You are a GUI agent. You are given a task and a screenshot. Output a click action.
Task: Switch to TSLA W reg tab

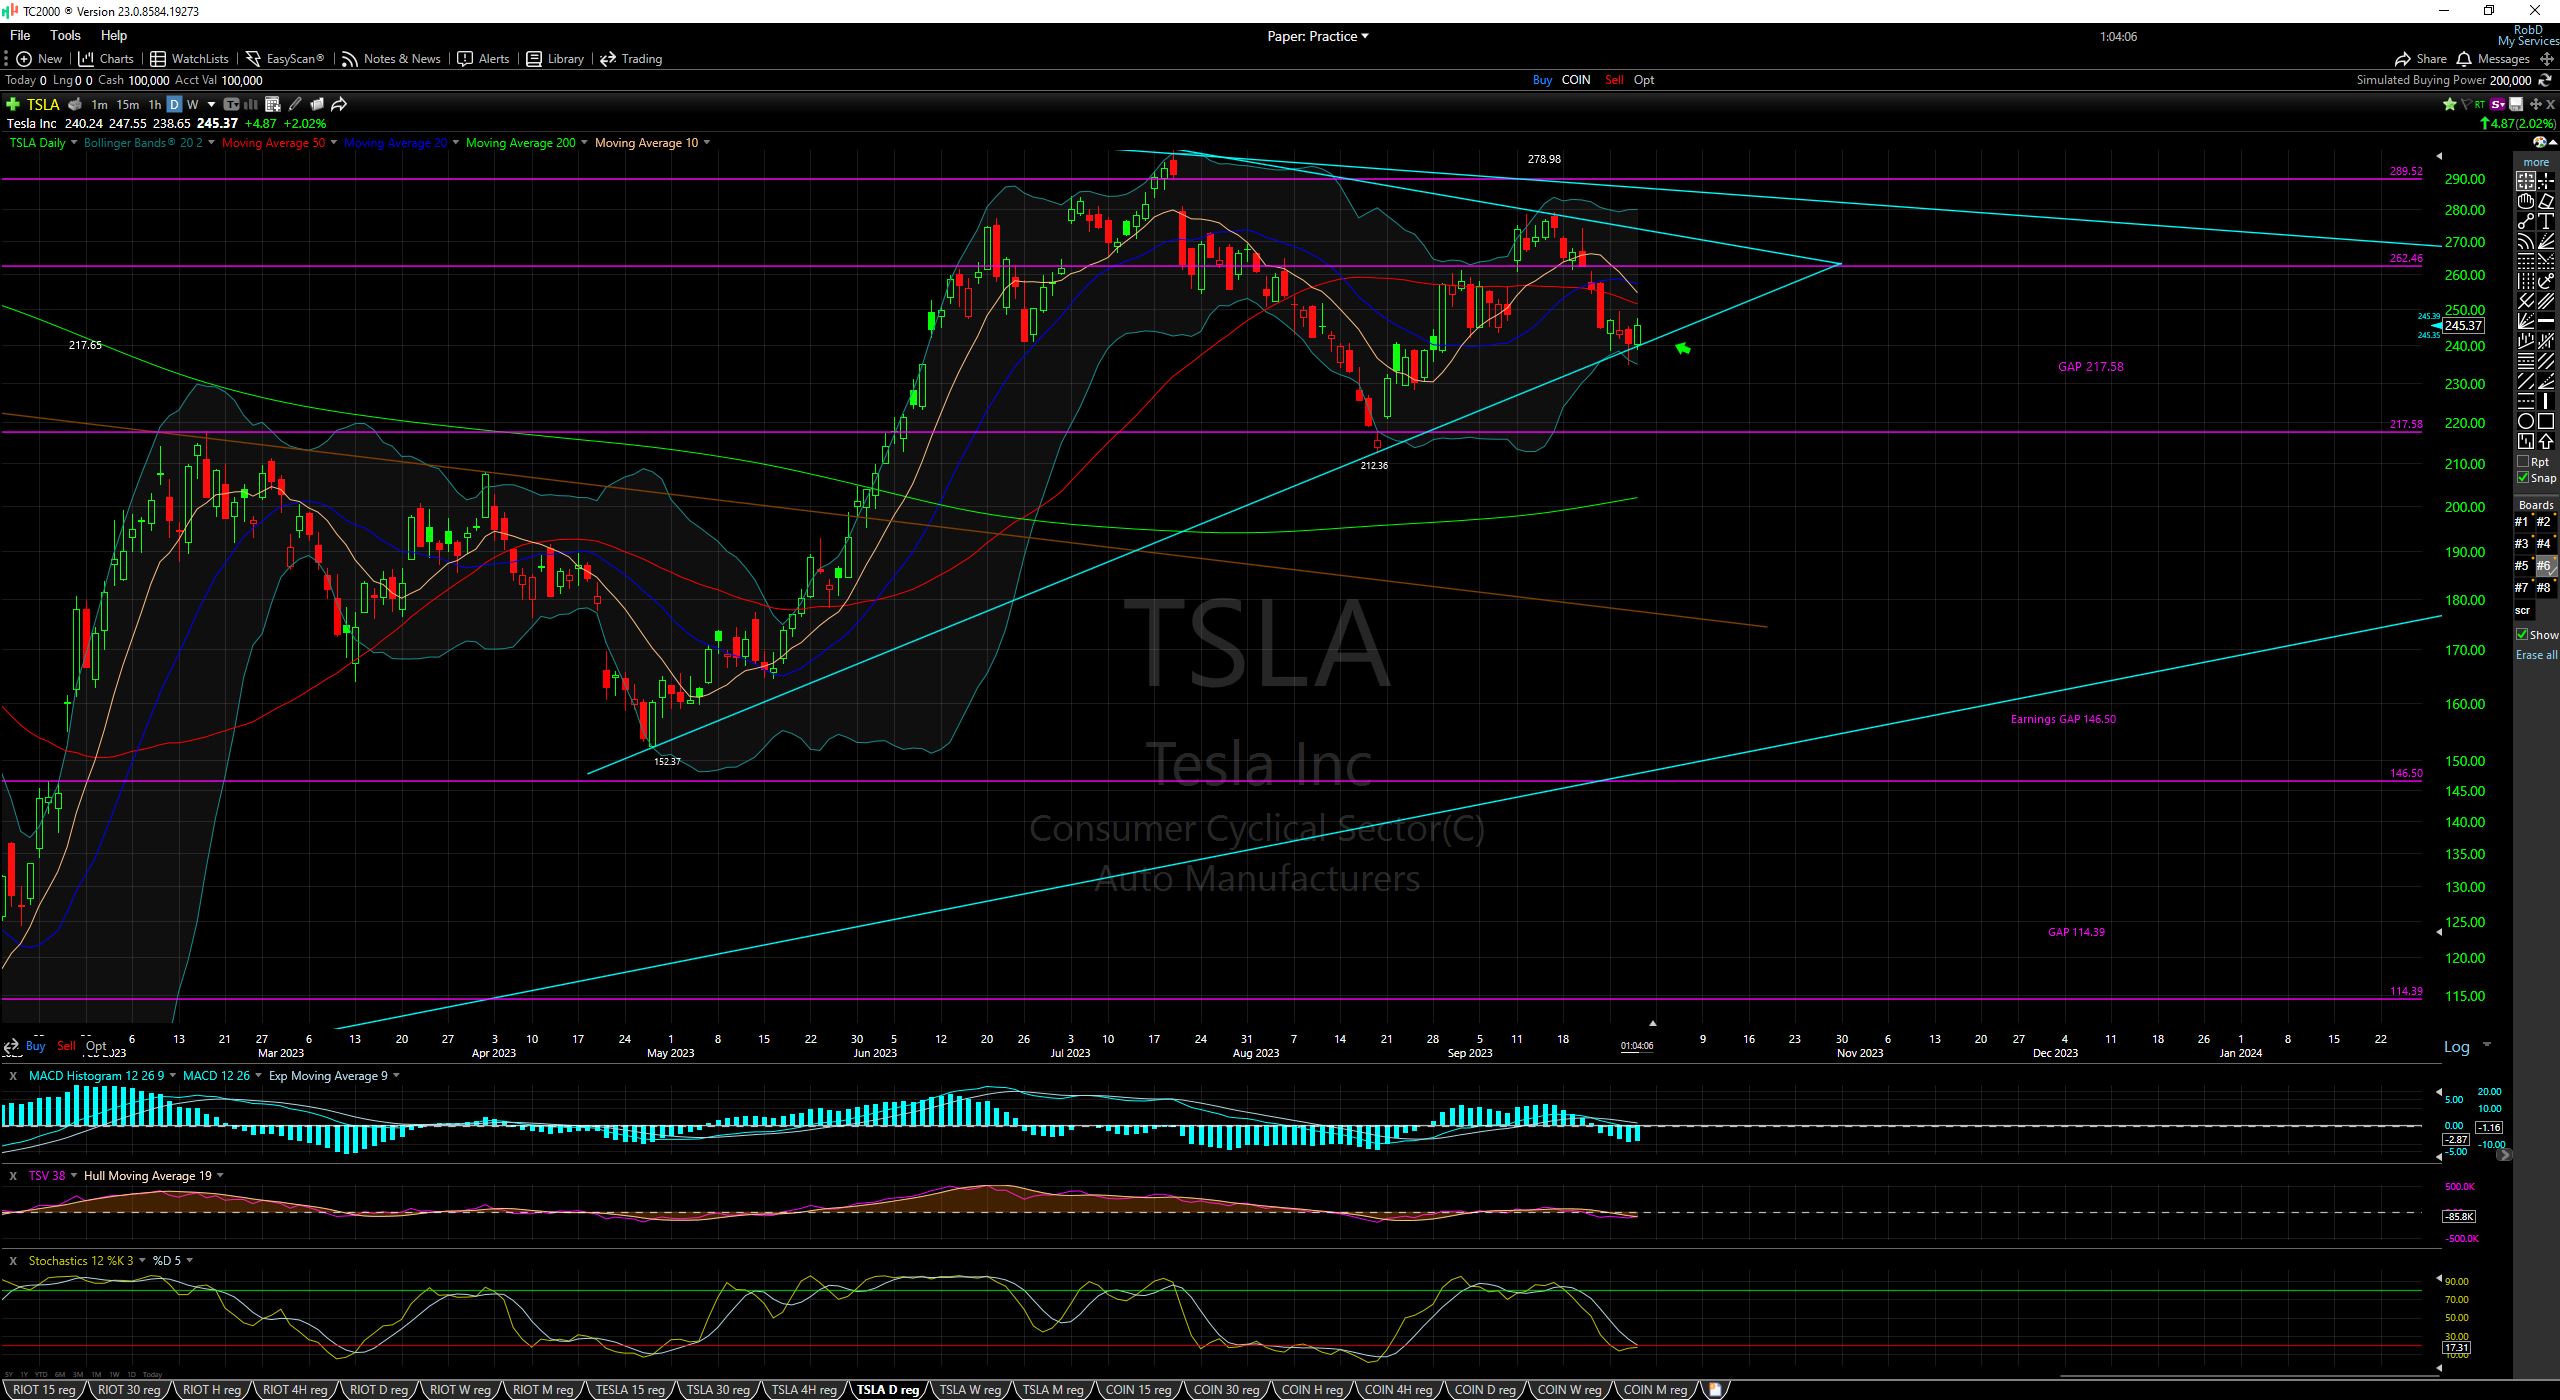(x=970, y=1390)
